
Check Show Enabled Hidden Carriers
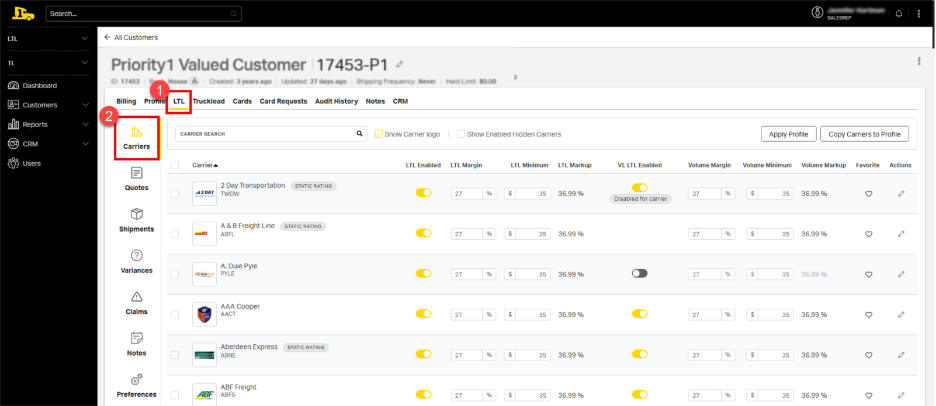pos(461,134)
